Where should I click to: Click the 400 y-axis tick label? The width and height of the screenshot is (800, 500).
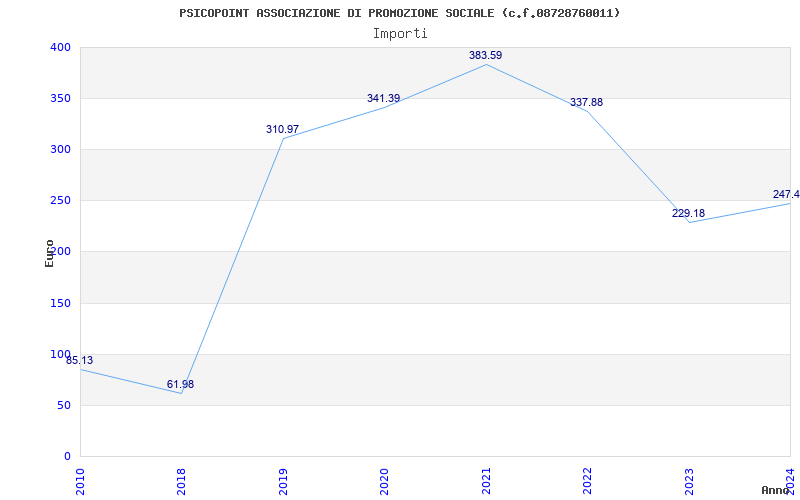coord(60,47)
